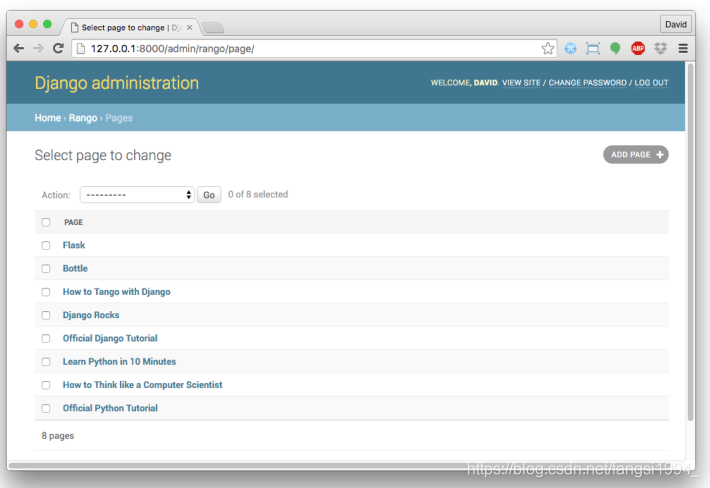Check the Official Python Tutorial checkbox
Viewport: 710px width, 488px height.
pyautogui.click(x=46, y=408)
